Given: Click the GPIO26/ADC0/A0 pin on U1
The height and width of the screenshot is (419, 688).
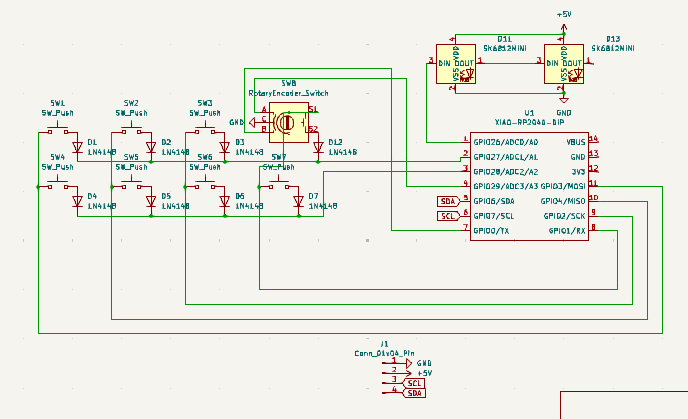Looking at the screenshot, I should (x=505, y=142).
